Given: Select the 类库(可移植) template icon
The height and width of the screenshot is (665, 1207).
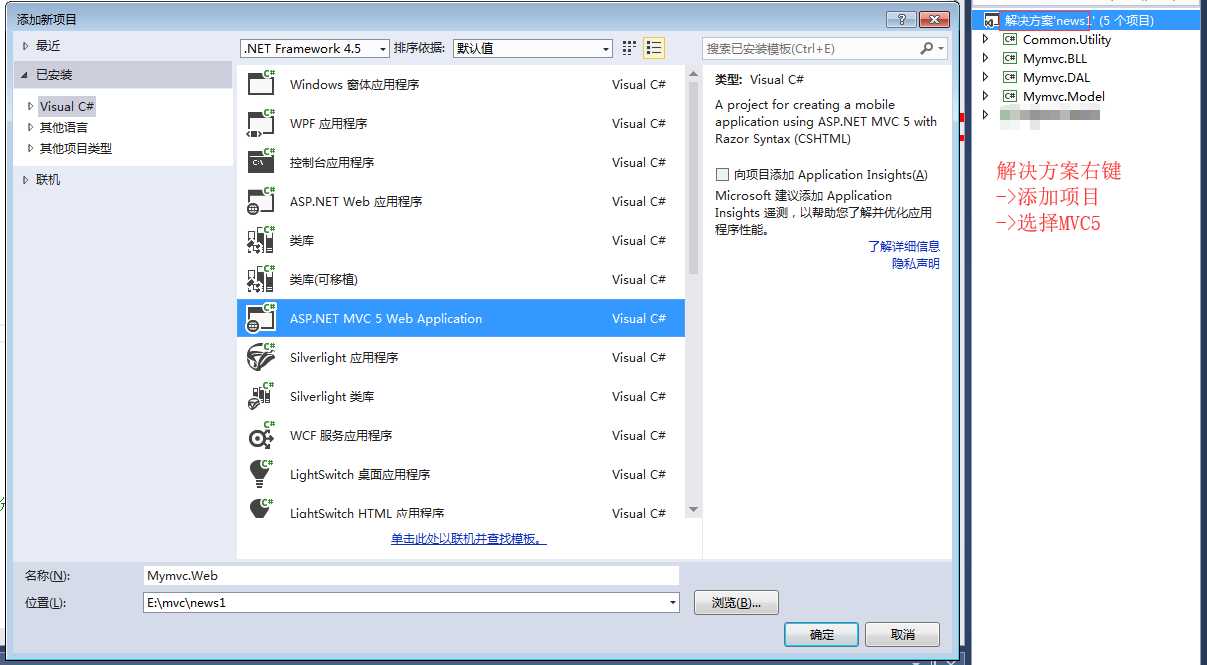Looking at the screenshot, I should tap(261, 279).
